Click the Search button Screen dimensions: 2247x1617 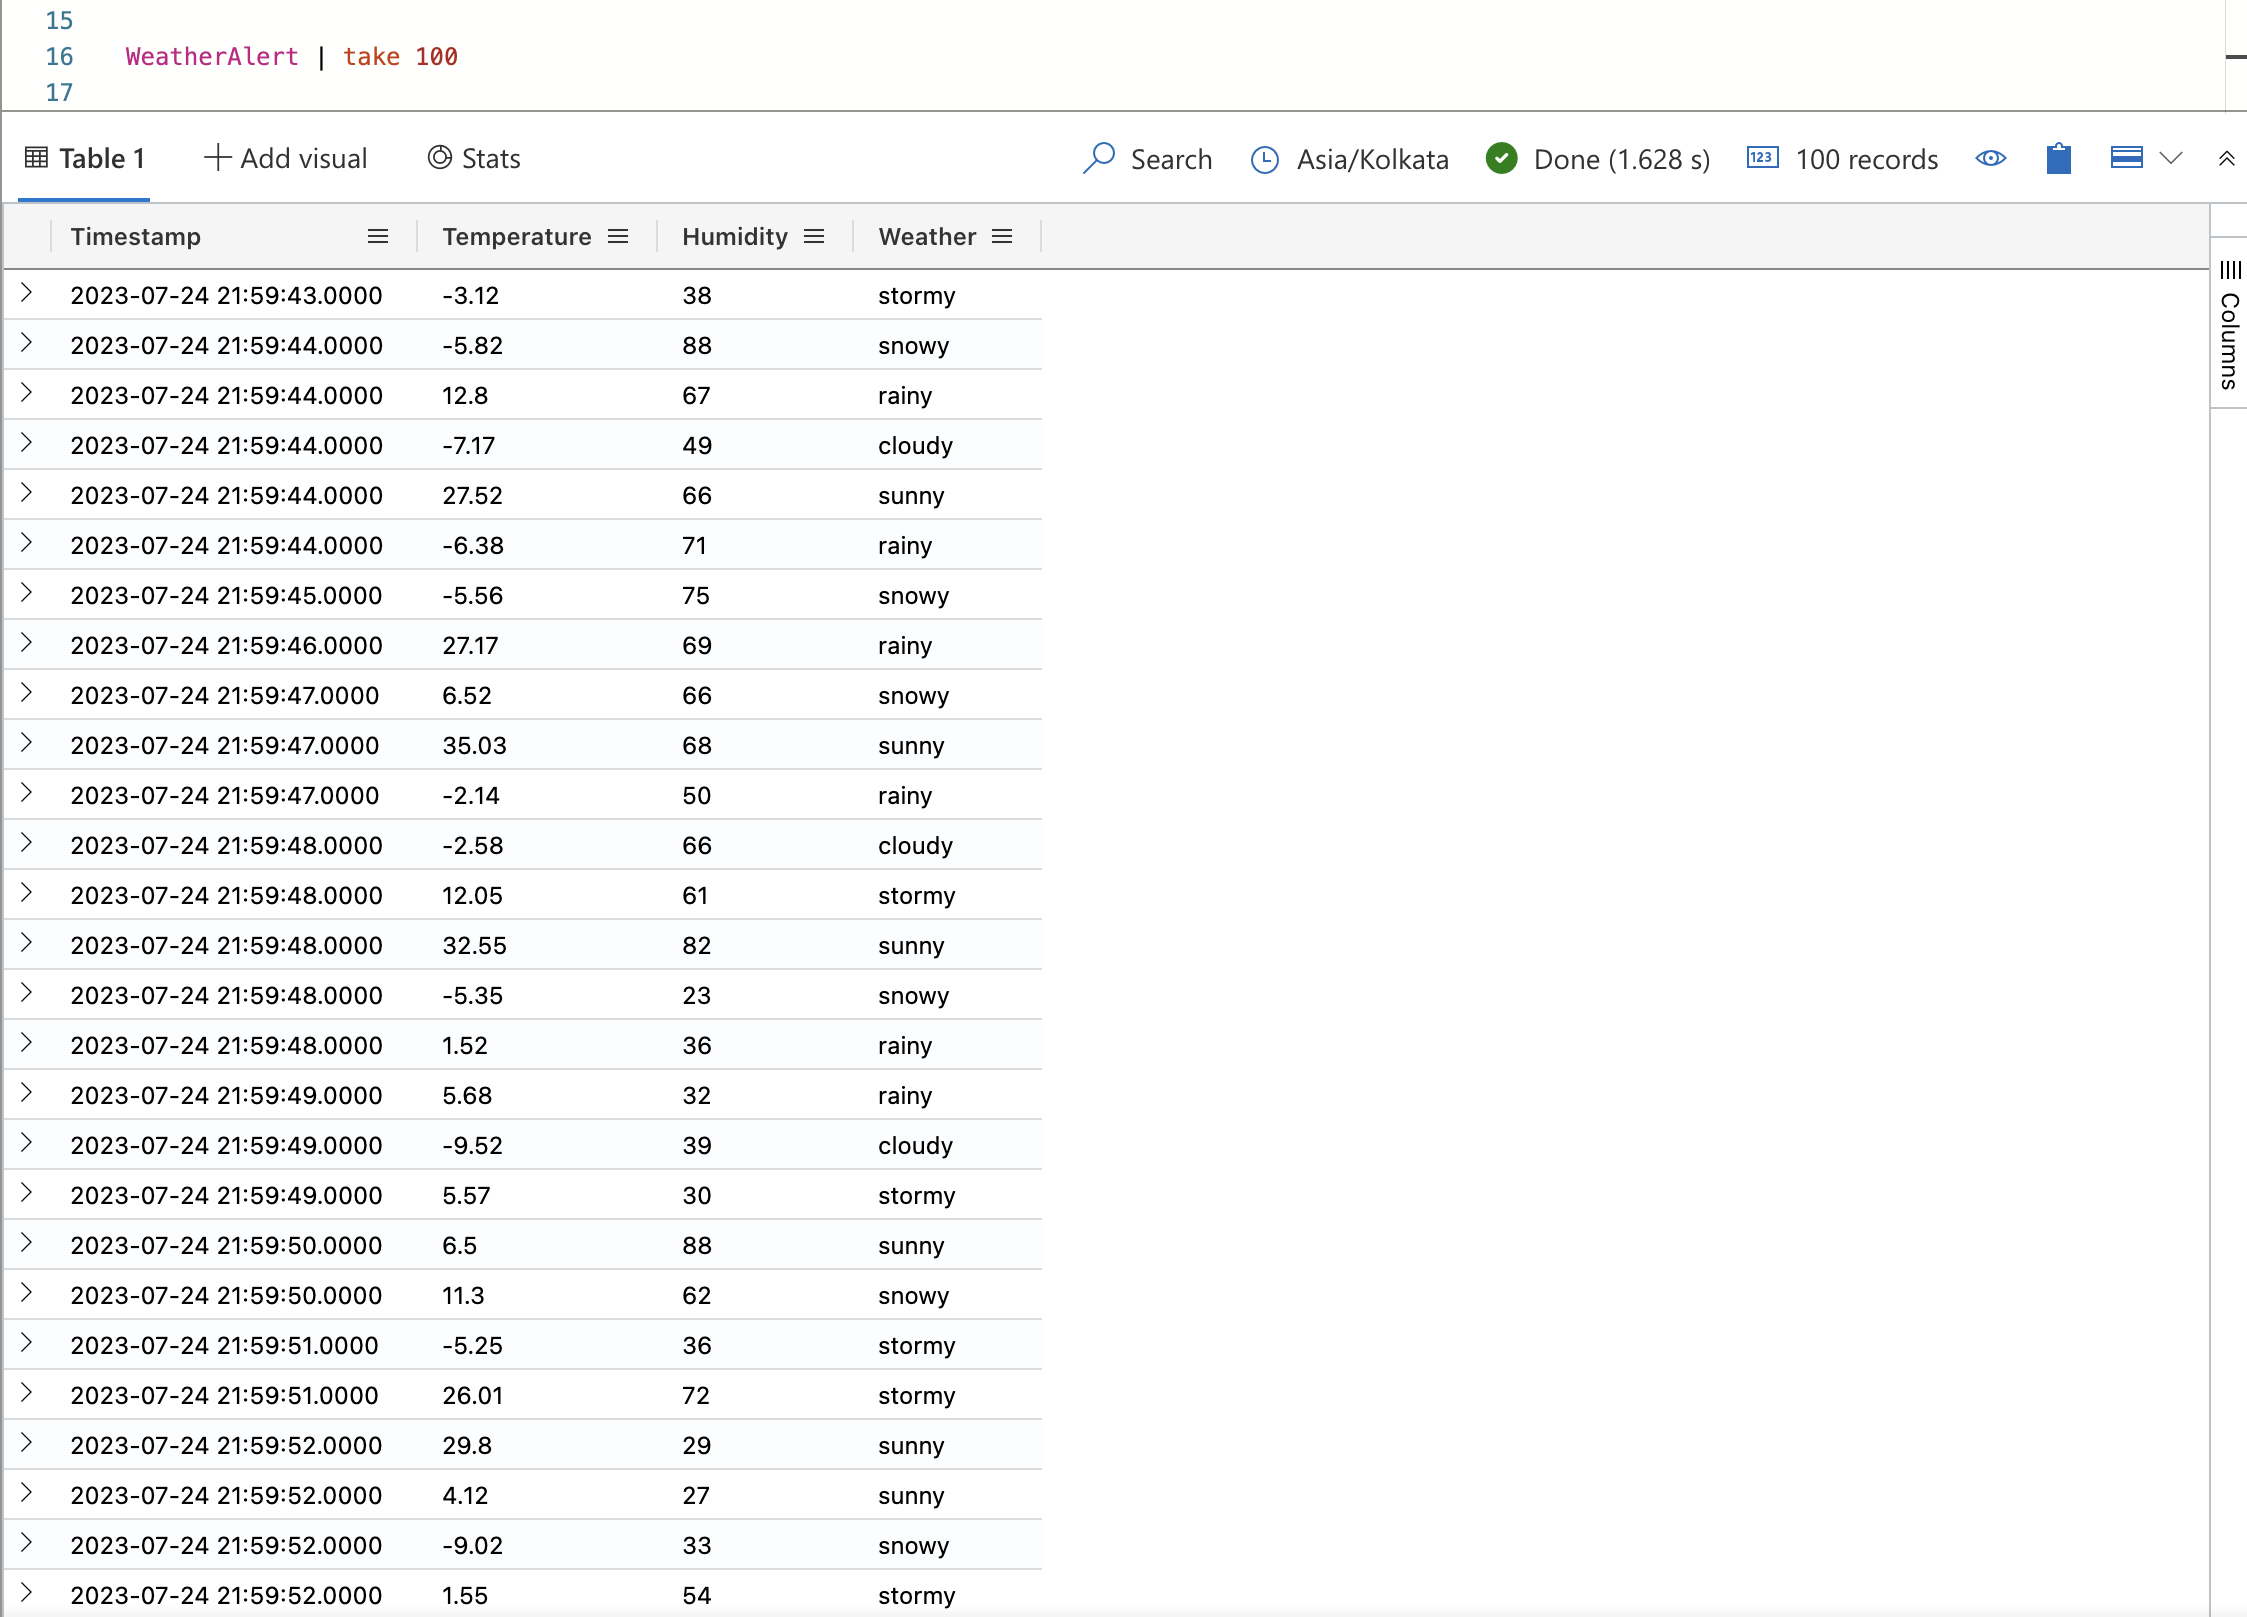point(1171,158)
